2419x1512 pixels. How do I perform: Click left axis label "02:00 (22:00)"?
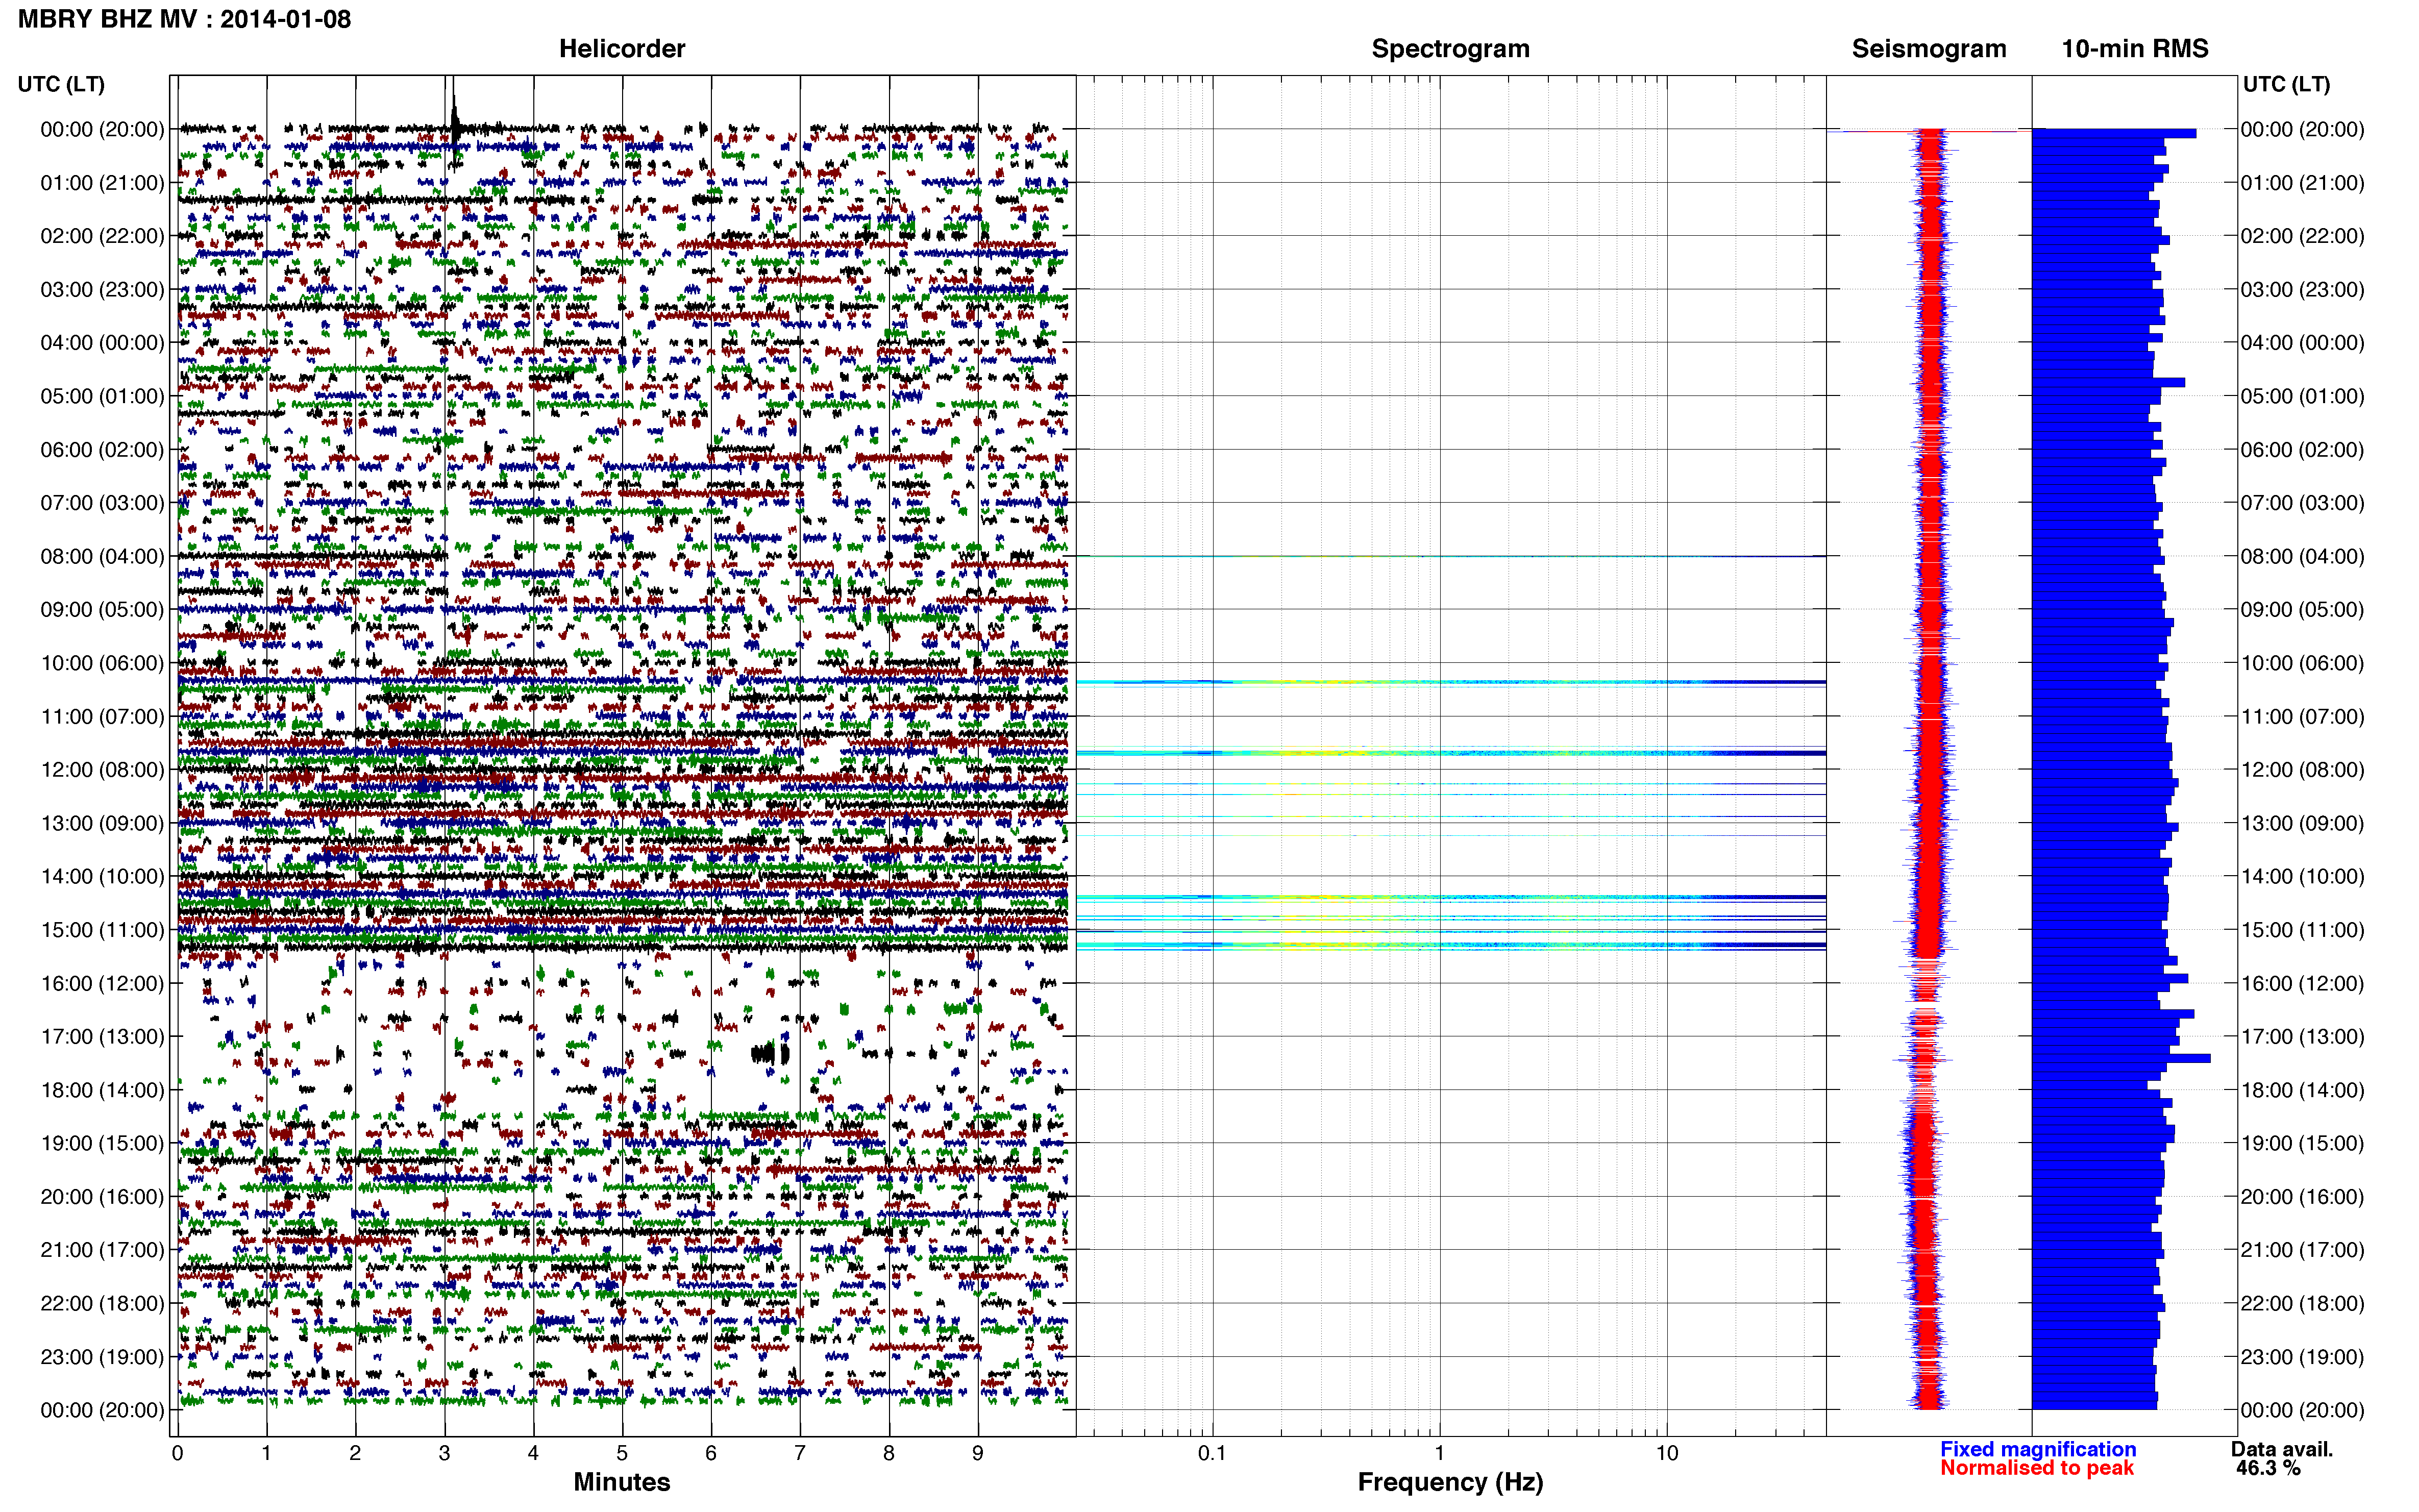102,236
